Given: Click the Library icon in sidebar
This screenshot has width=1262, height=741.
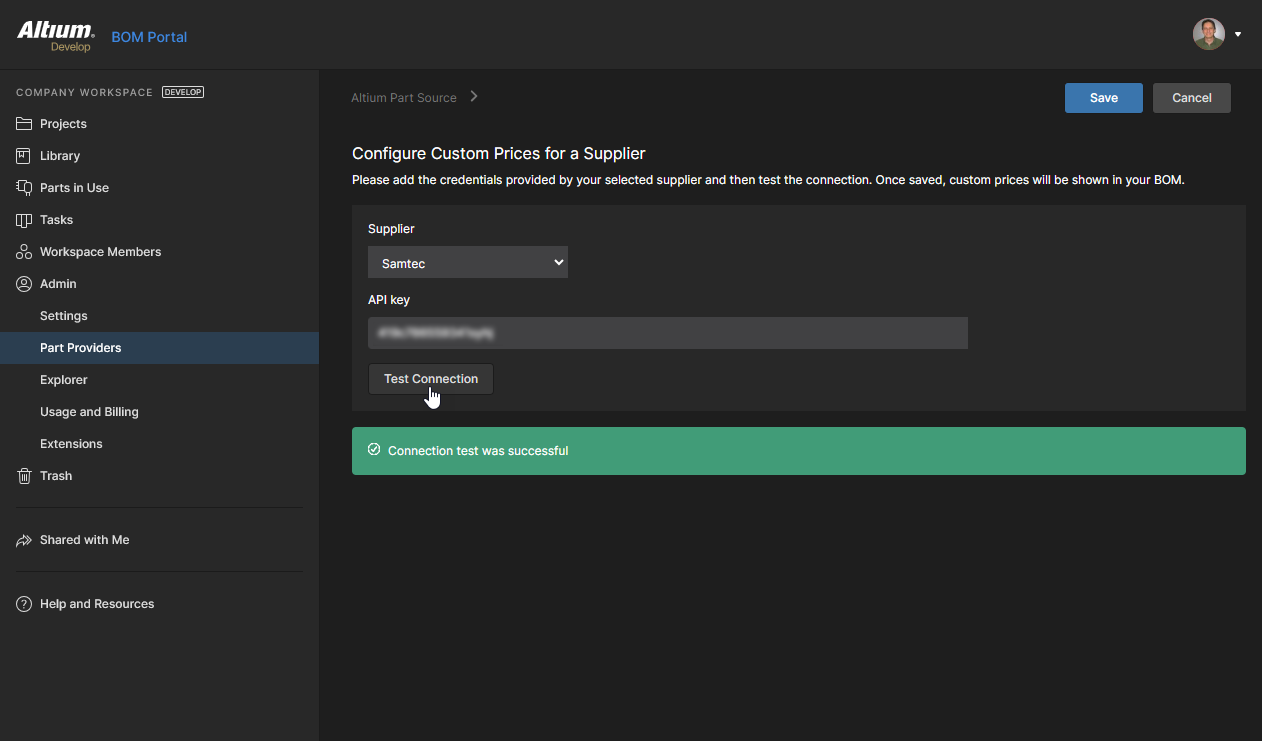Looking at the screenshot, I should click(x=24, y=156).
